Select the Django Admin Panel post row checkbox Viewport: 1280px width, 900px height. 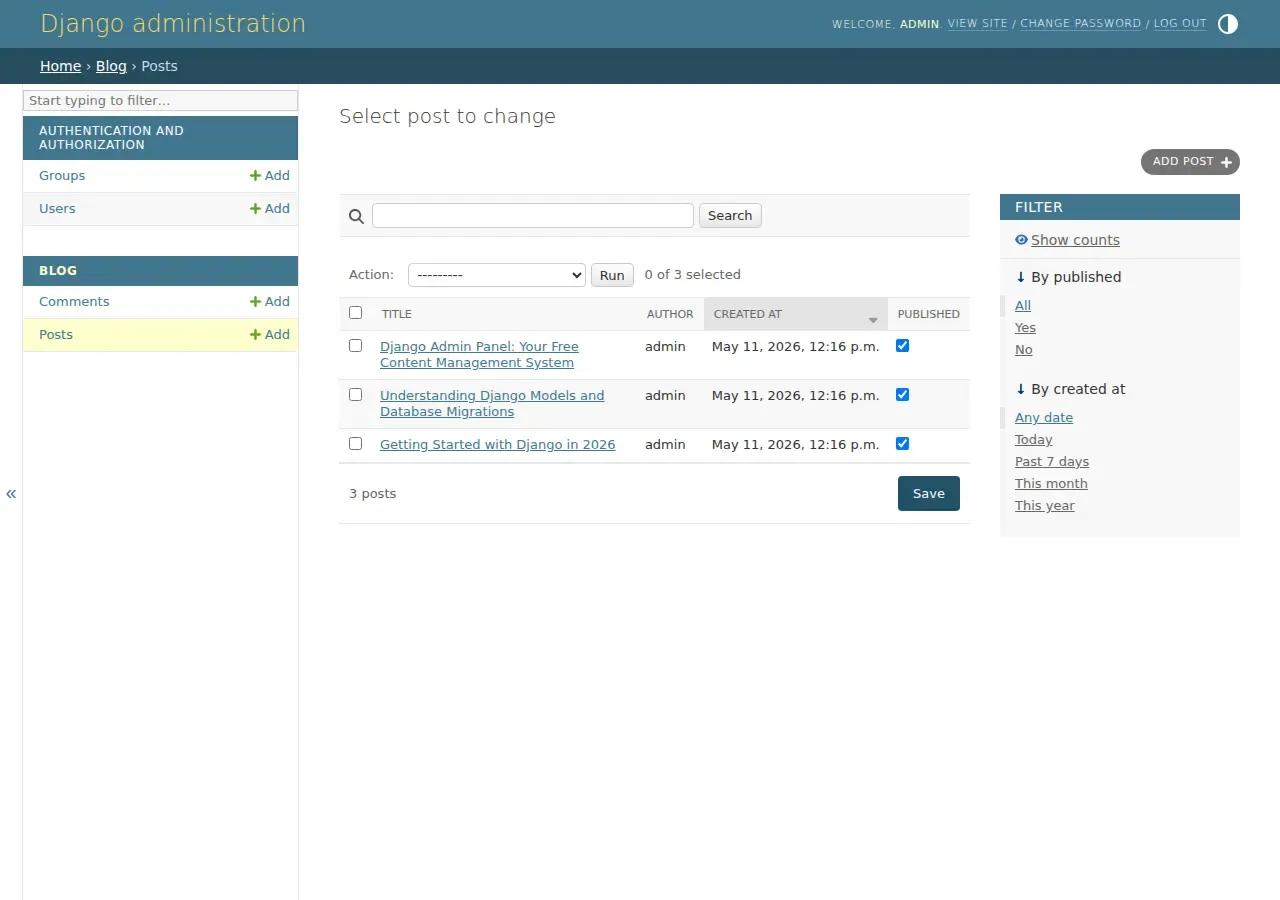point(355,346)
